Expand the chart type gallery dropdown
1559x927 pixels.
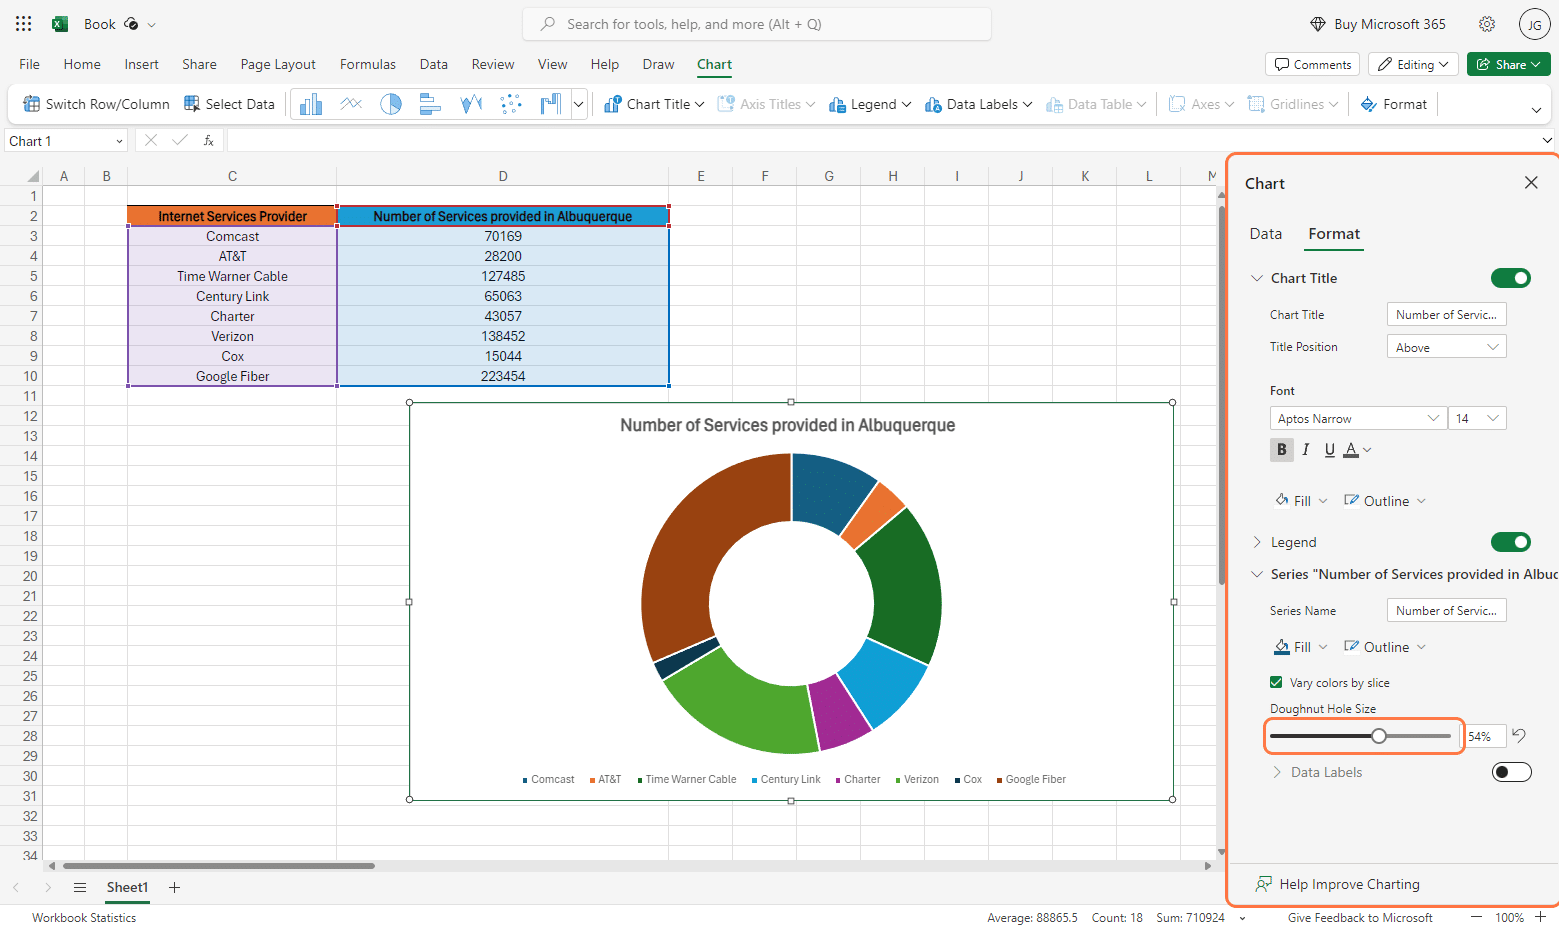click(x=578, y=104)
